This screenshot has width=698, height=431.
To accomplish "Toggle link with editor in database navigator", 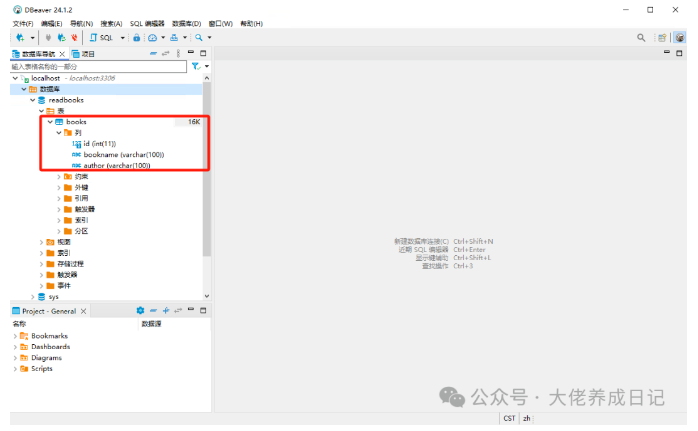I will pyautogui.click(x=166, y=53).
